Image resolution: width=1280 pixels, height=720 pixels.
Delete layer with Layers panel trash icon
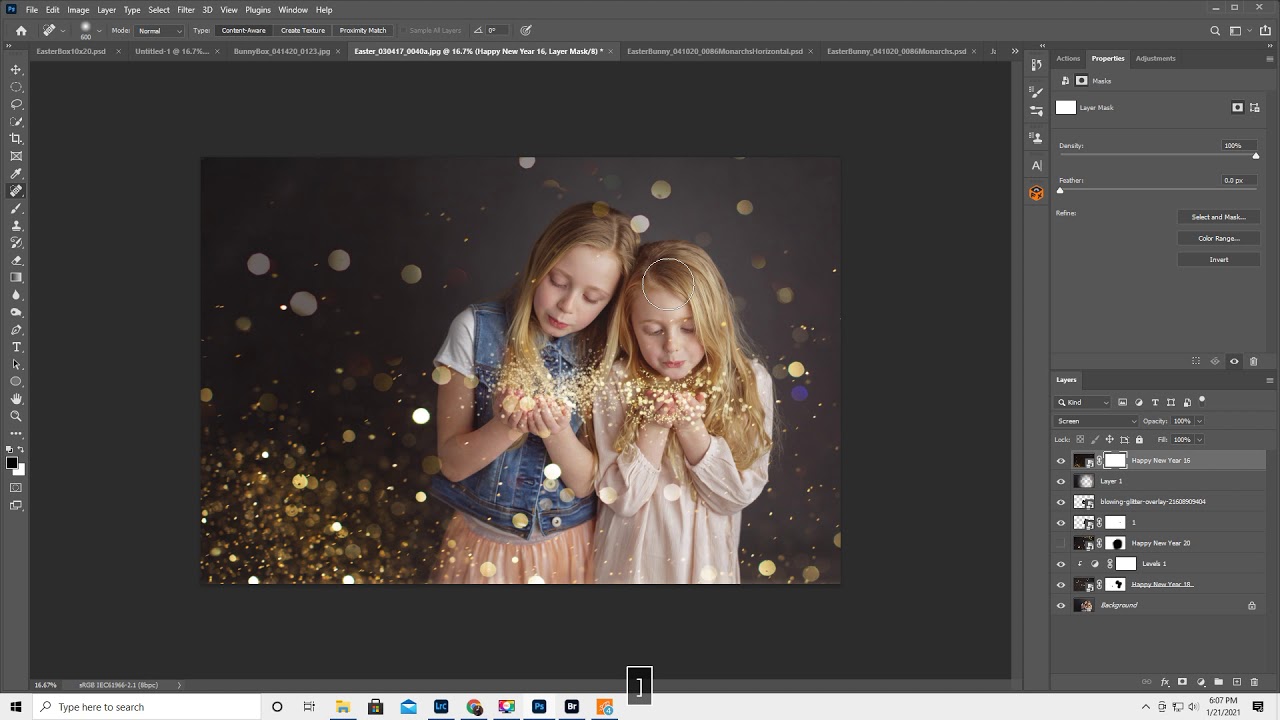coord(1254,682)
